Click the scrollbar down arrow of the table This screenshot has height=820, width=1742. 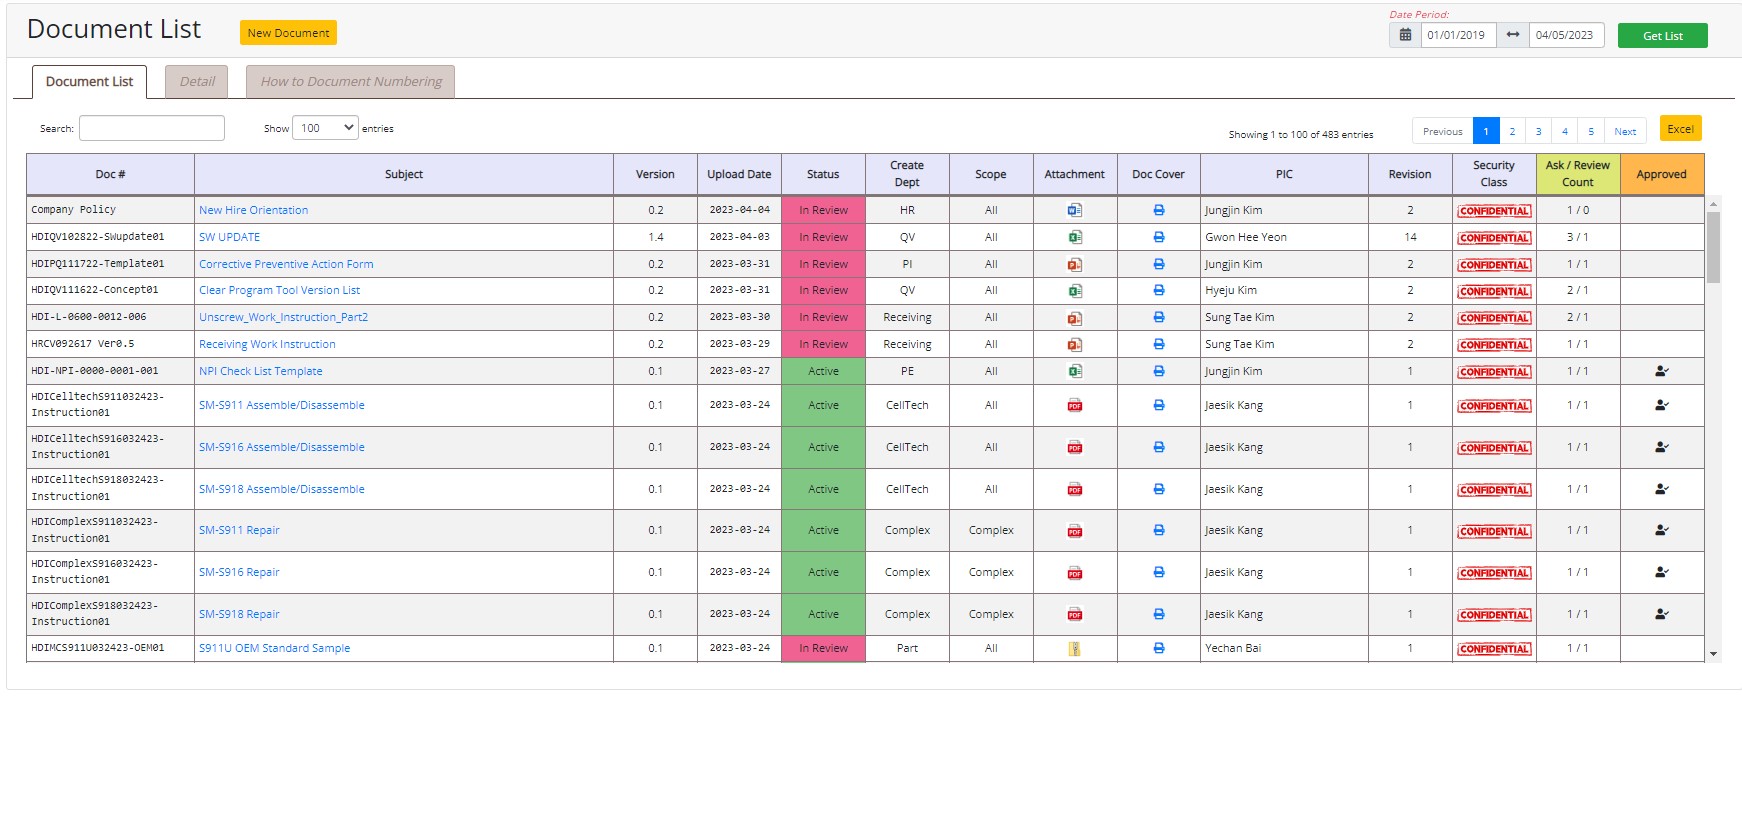(1713, 654)
